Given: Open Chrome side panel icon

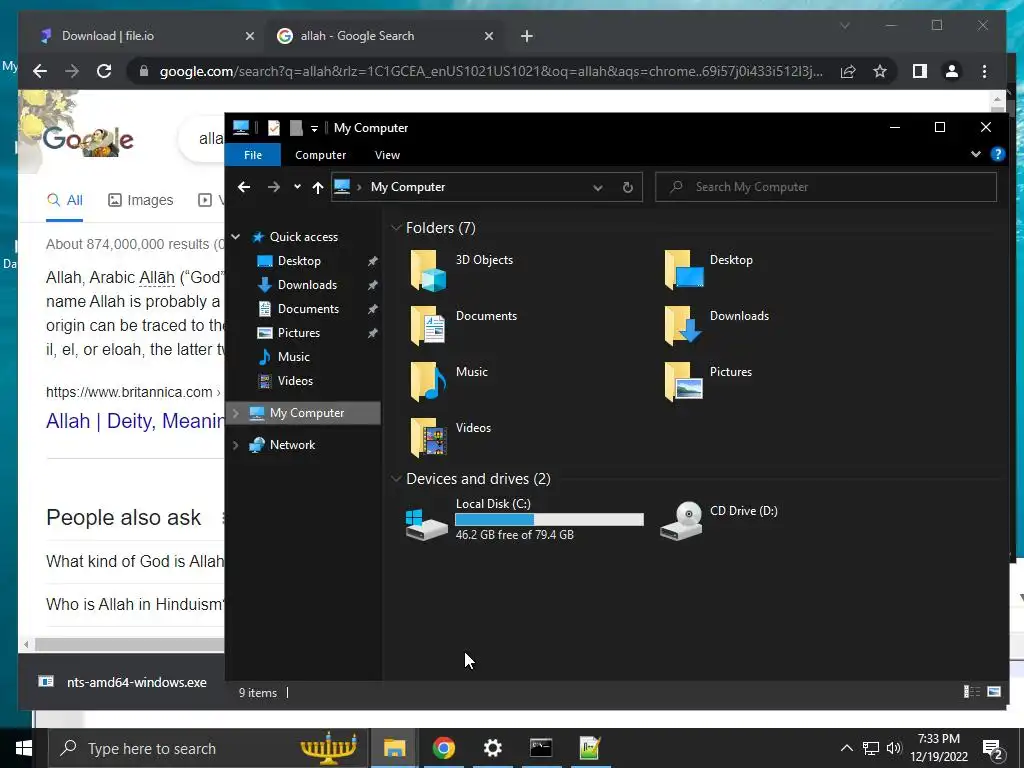Looking at the screenshot, I should pyautogui.click(x=920, y=71).
